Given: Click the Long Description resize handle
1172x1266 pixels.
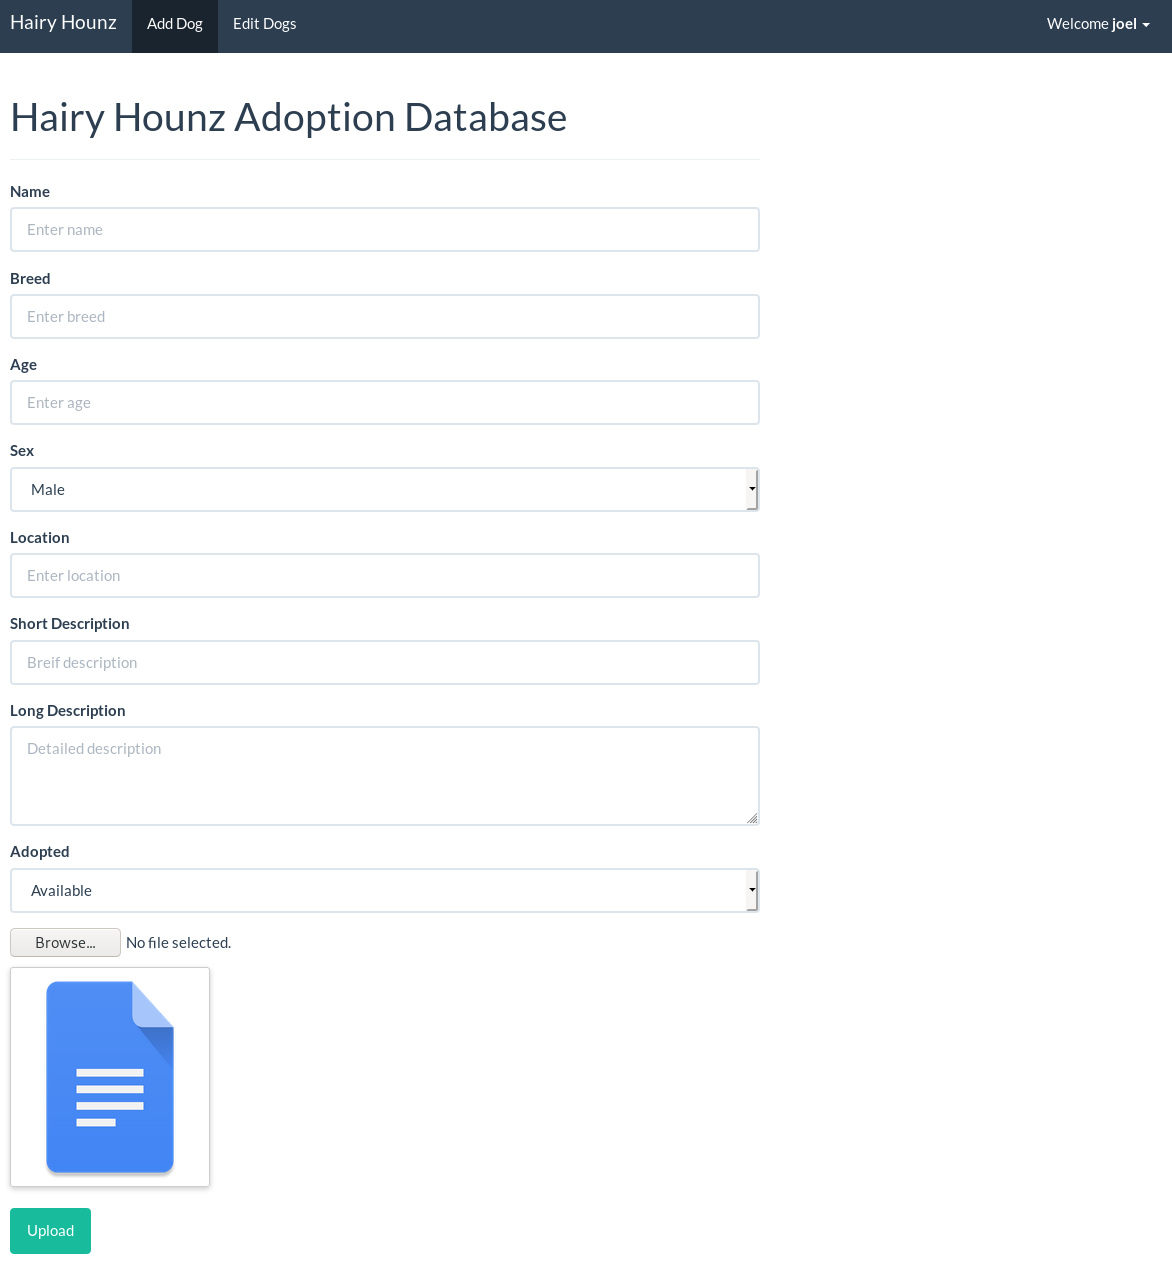Looking at the screenshot, I should [752, 818].
